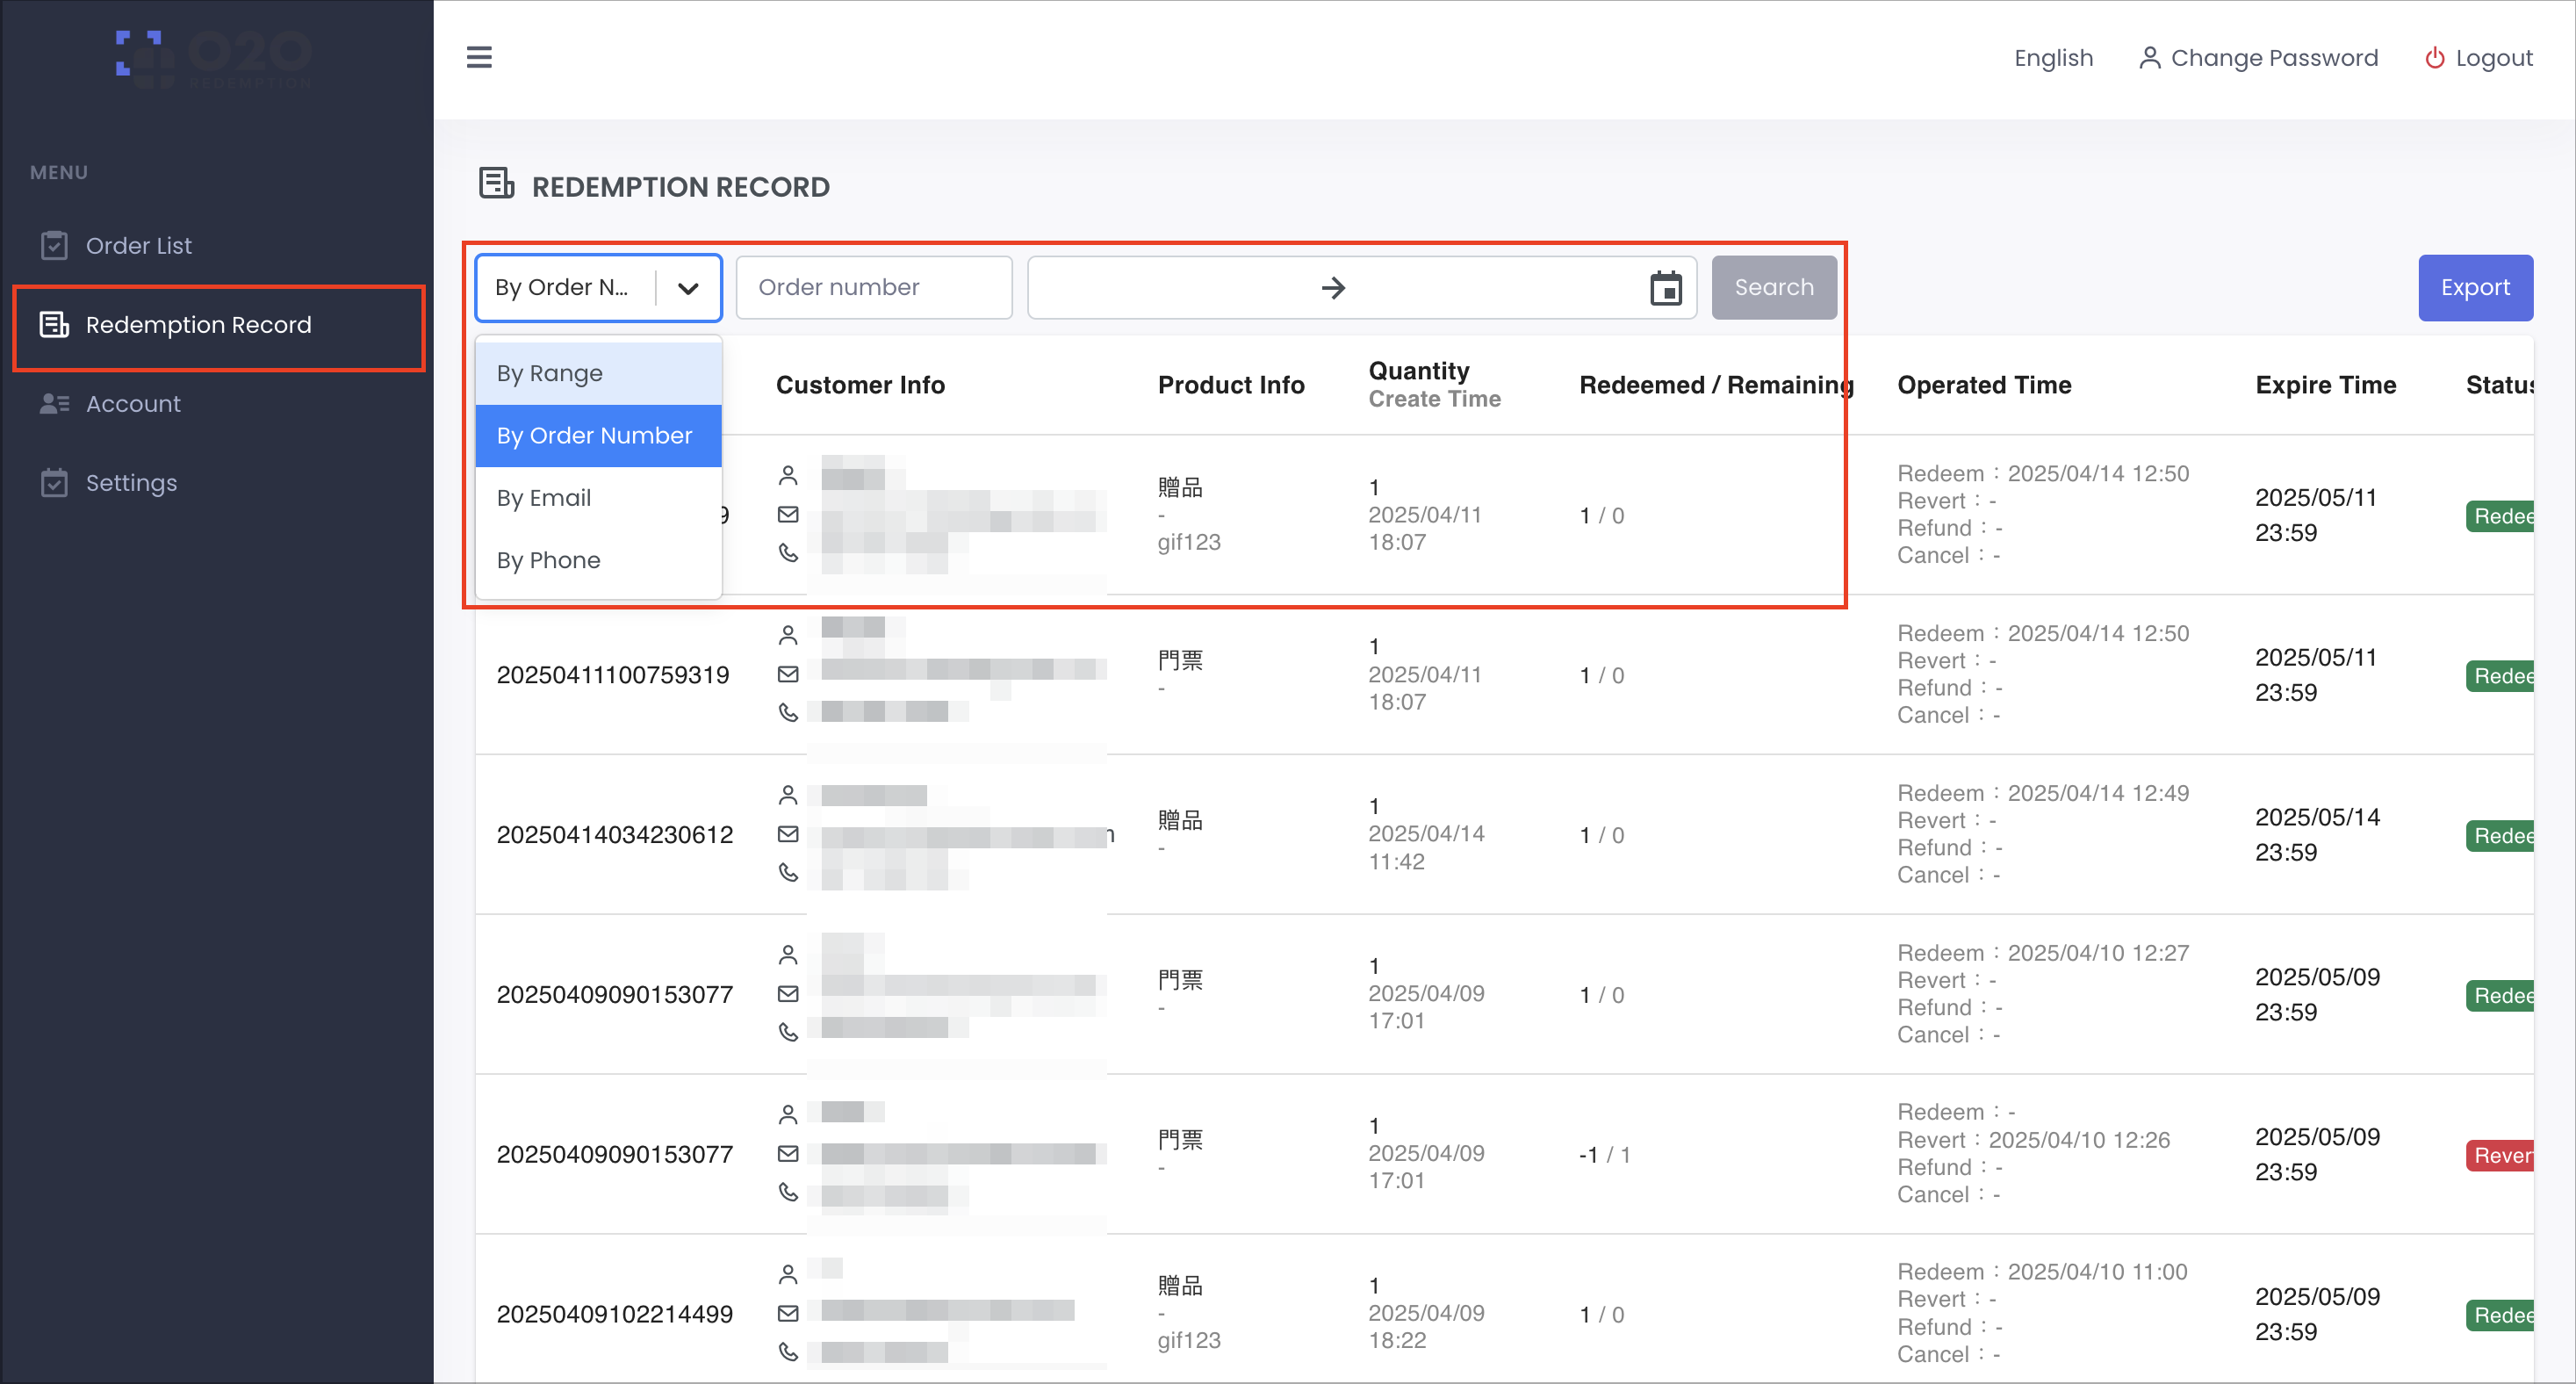Click order number 20250414034230612
The height and width of the screenshot is (1384, 2576).
pos(614,835)
